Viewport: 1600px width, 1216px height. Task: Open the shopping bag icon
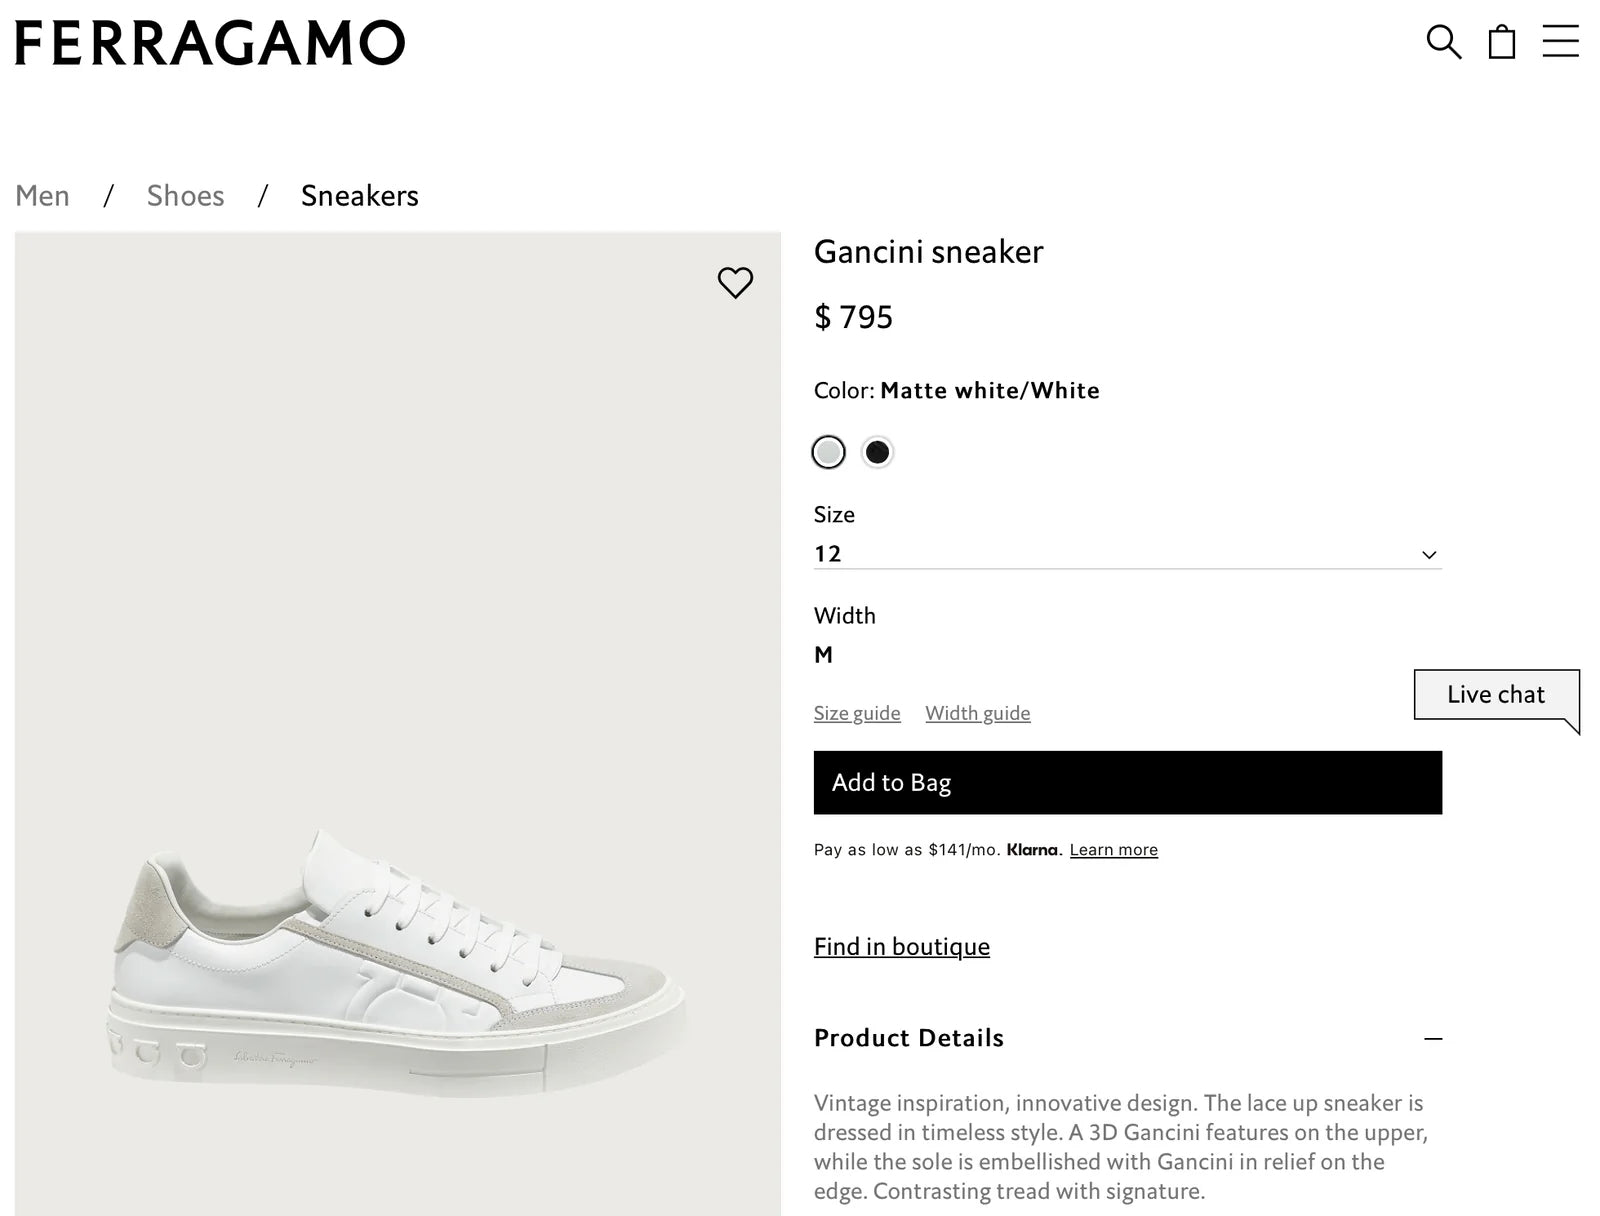click(x=1500, y=44)
